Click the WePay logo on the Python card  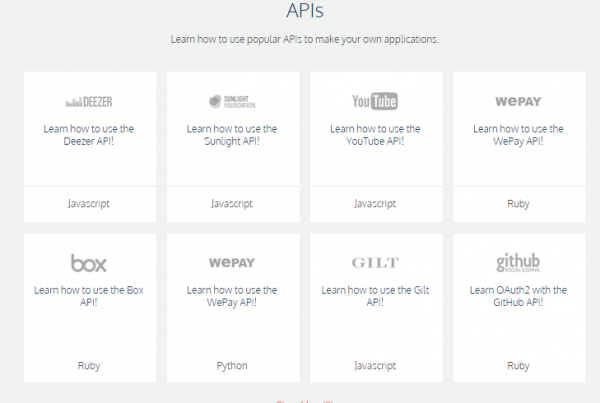pos(232,263)
